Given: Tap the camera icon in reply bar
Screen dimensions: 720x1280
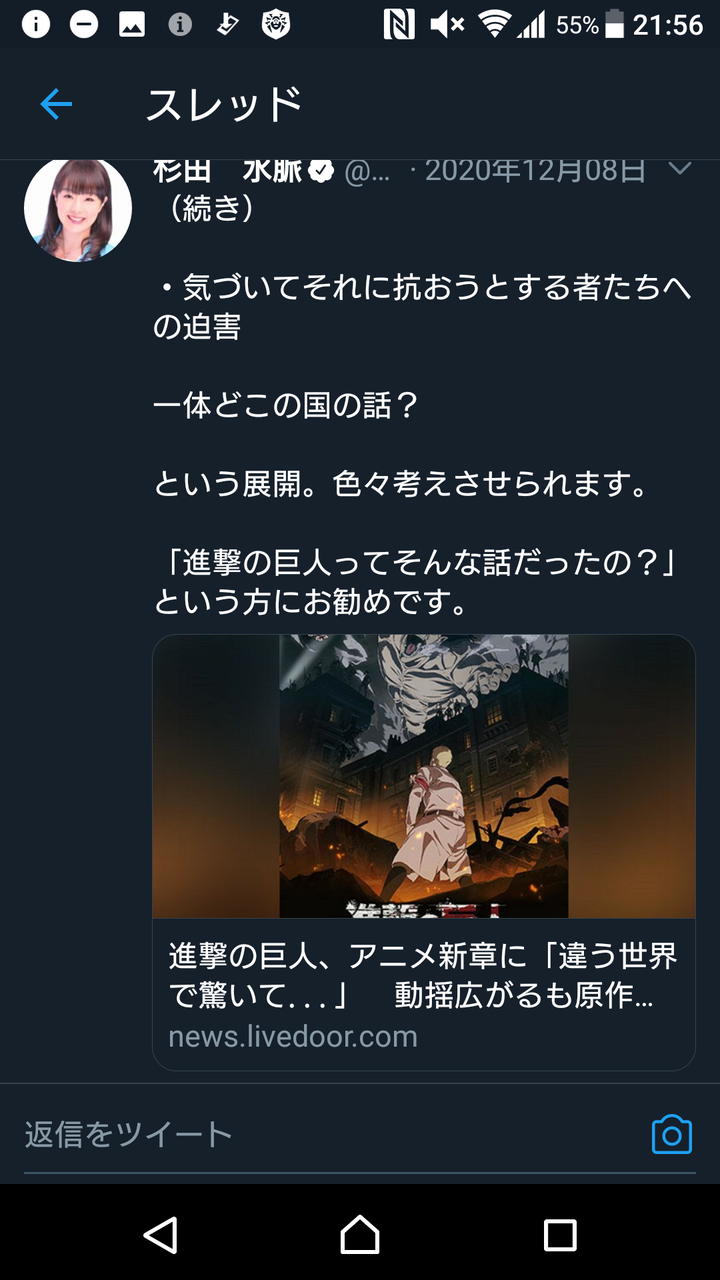Looking at the screenshot, I should pyautogui.click(x=672, y=1134).
